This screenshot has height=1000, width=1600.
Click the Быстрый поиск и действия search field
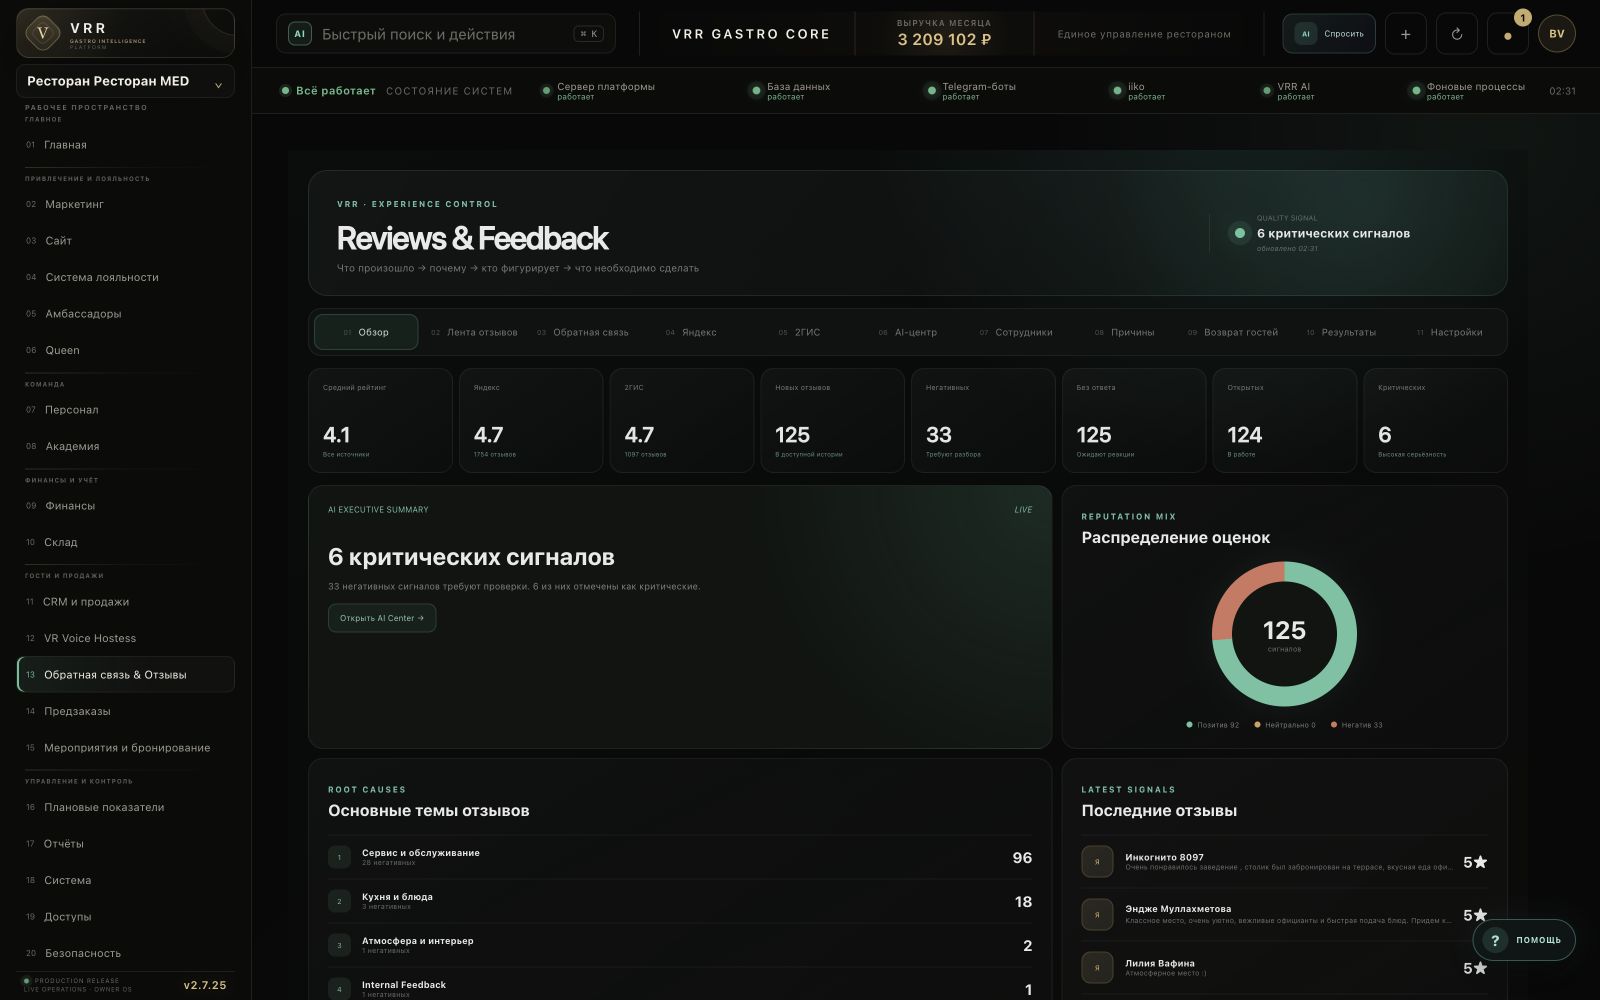pos(446,34)
